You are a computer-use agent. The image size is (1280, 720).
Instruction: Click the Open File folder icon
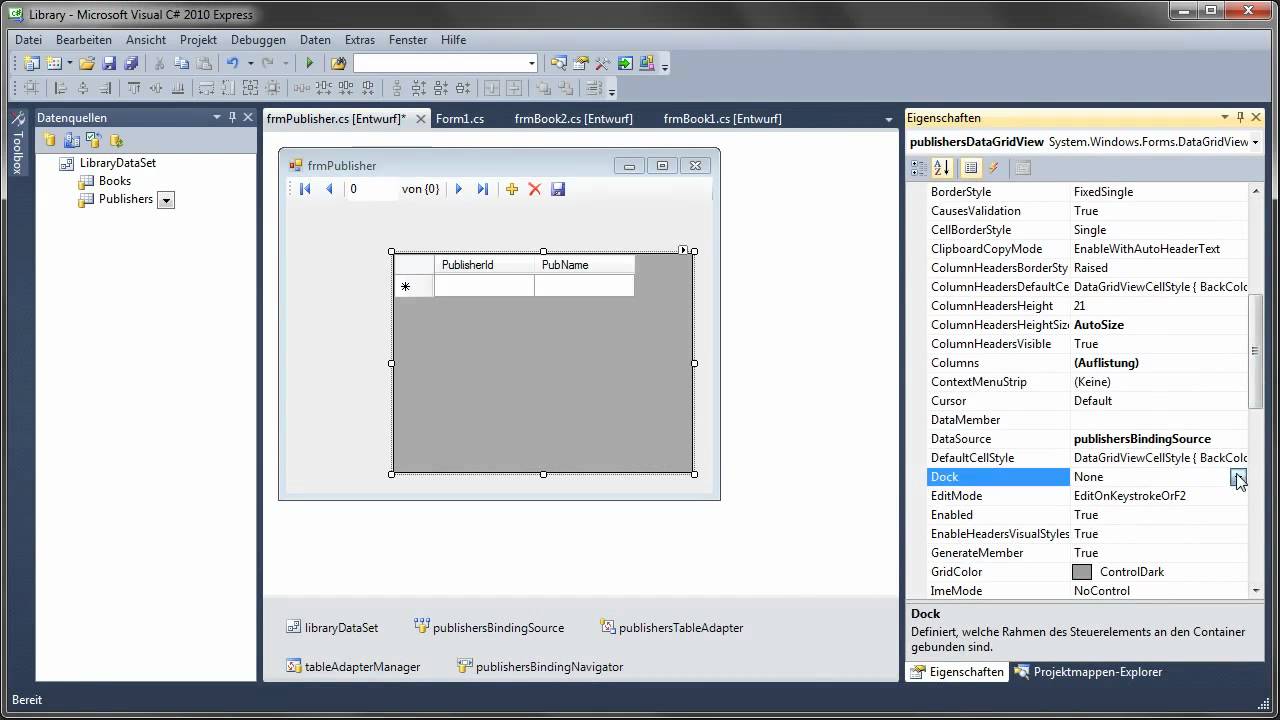(87, 63)
